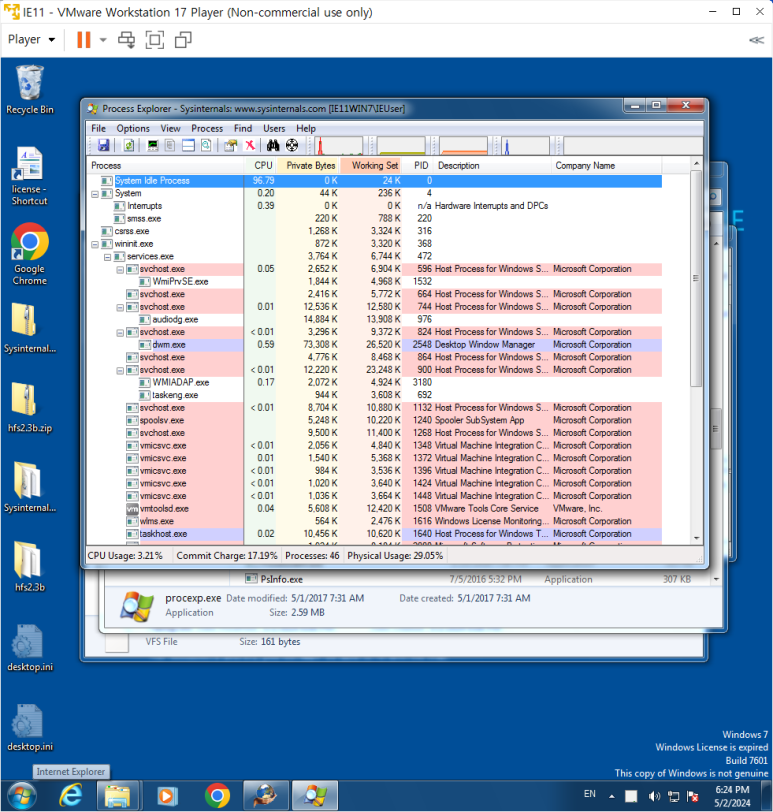This screenshot has height=812, width=773.
Task: Click the Process Explorer taskbar button
Action: 315,795
